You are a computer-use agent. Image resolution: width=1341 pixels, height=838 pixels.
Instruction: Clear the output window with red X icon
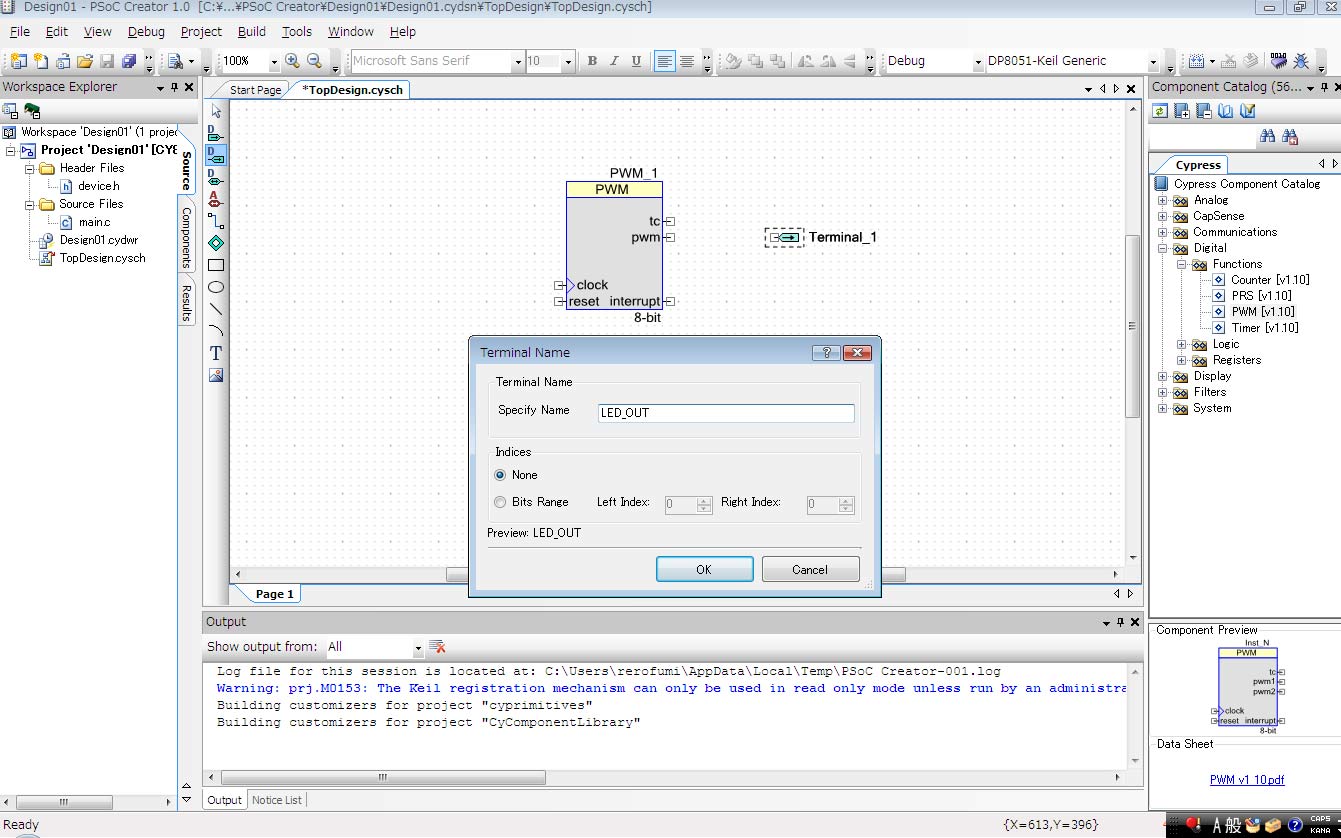tap(437, 647)
